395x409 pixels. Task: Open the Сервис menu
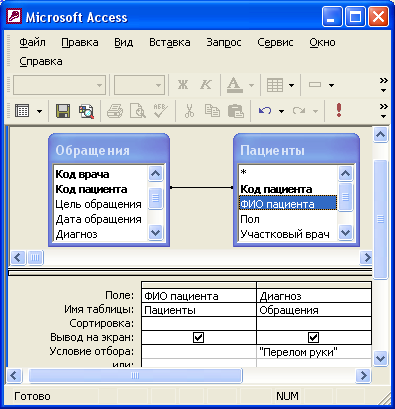(x=275, y=42)
